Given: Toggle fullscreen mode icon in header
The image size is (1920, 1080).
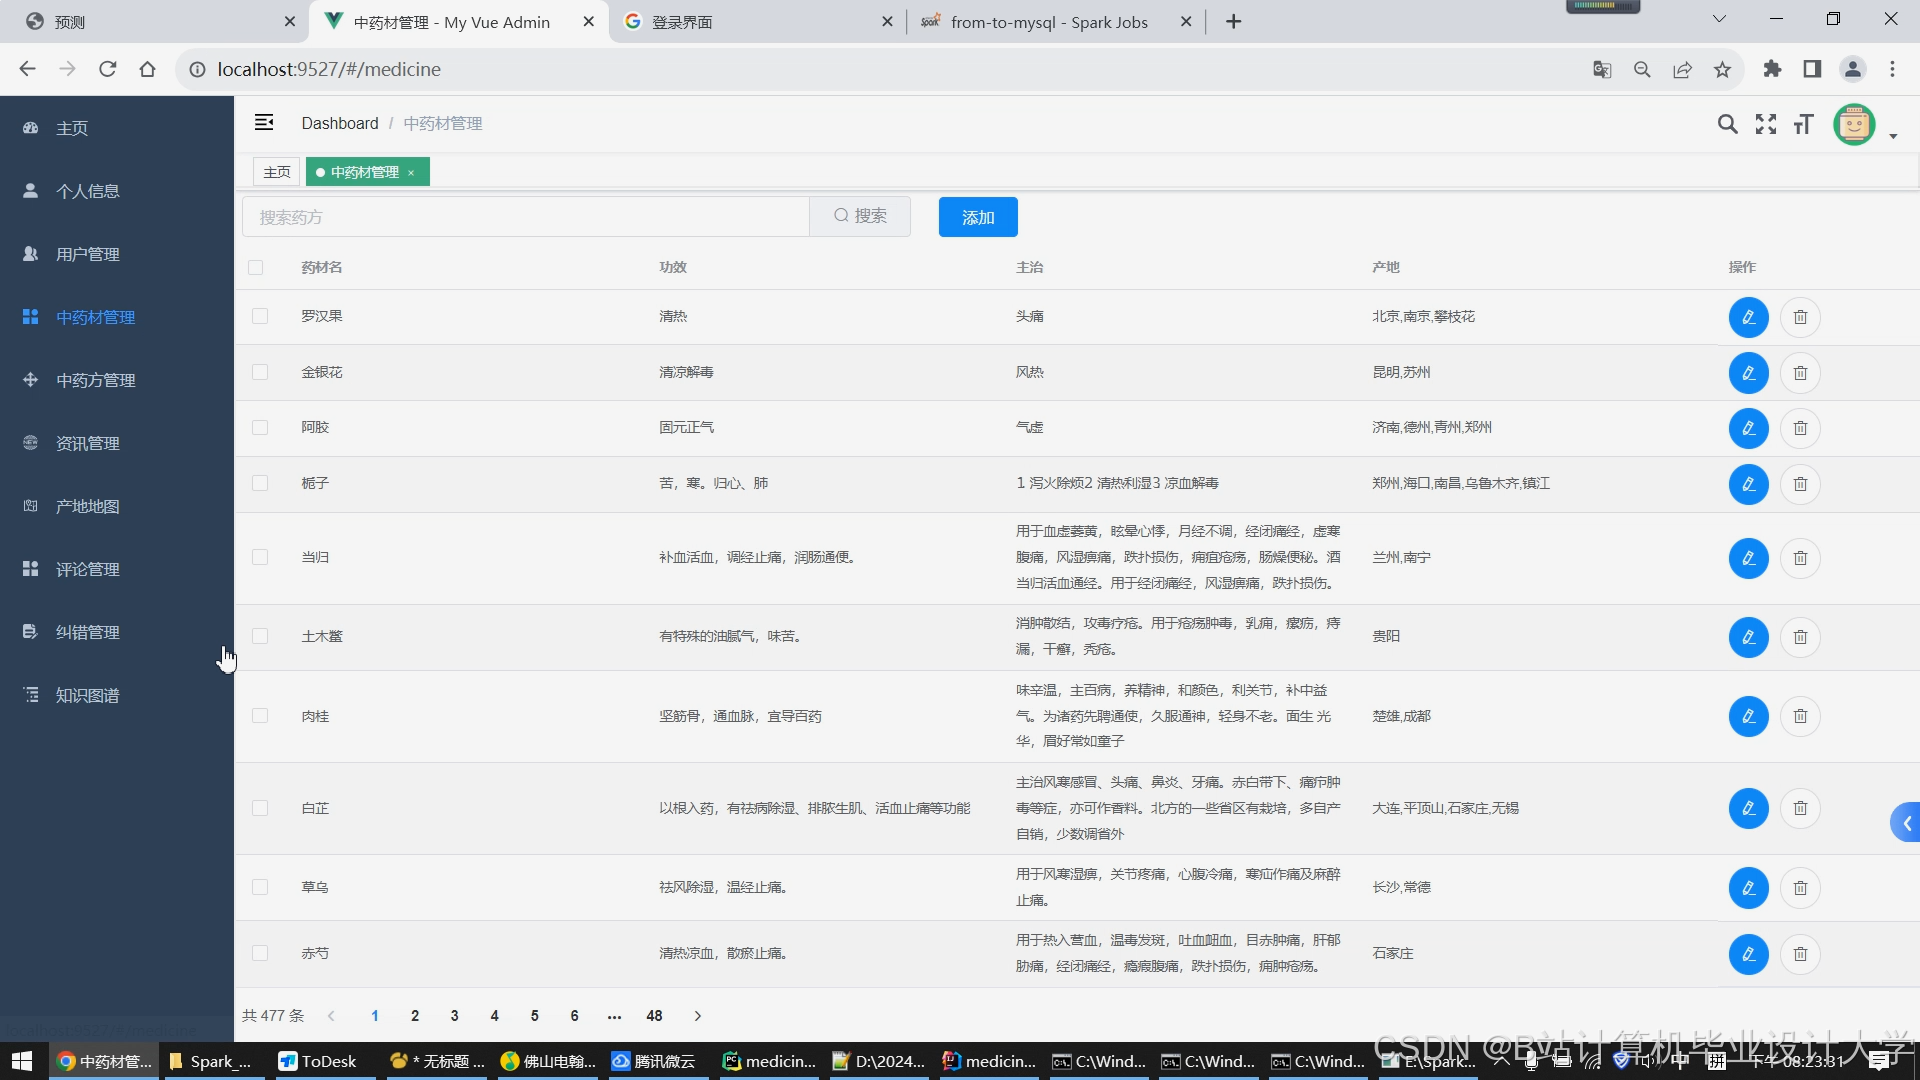Looking at the screenshot, I should [x=1766, y=124].
